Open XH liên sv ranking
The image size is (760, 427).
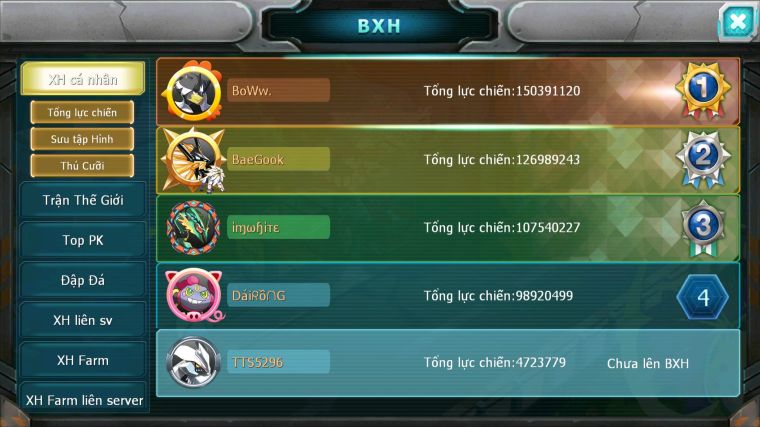click(83, 320)
